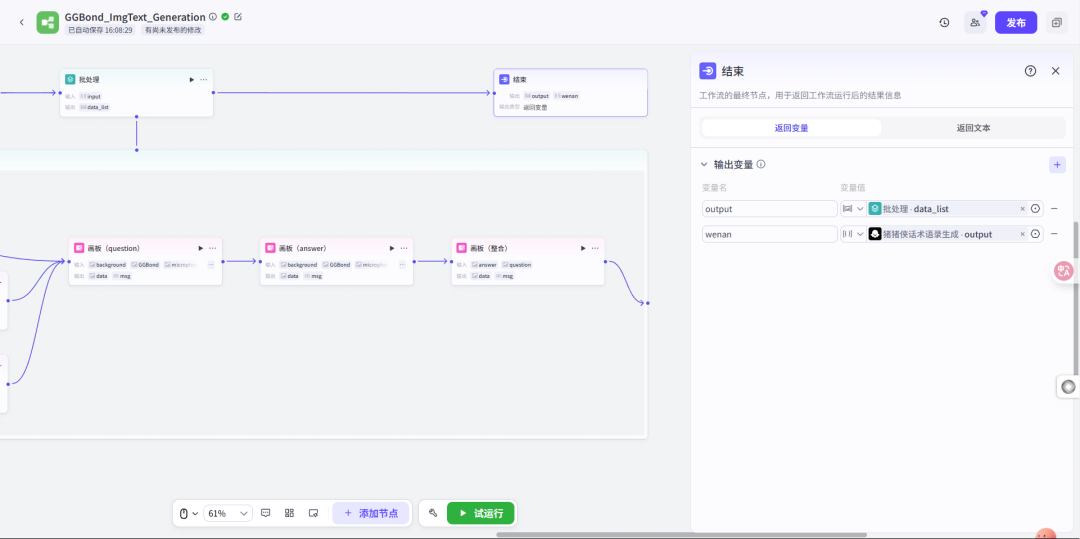
Task: Click the auto-arrange grid icon
Action: coord(289,513)
